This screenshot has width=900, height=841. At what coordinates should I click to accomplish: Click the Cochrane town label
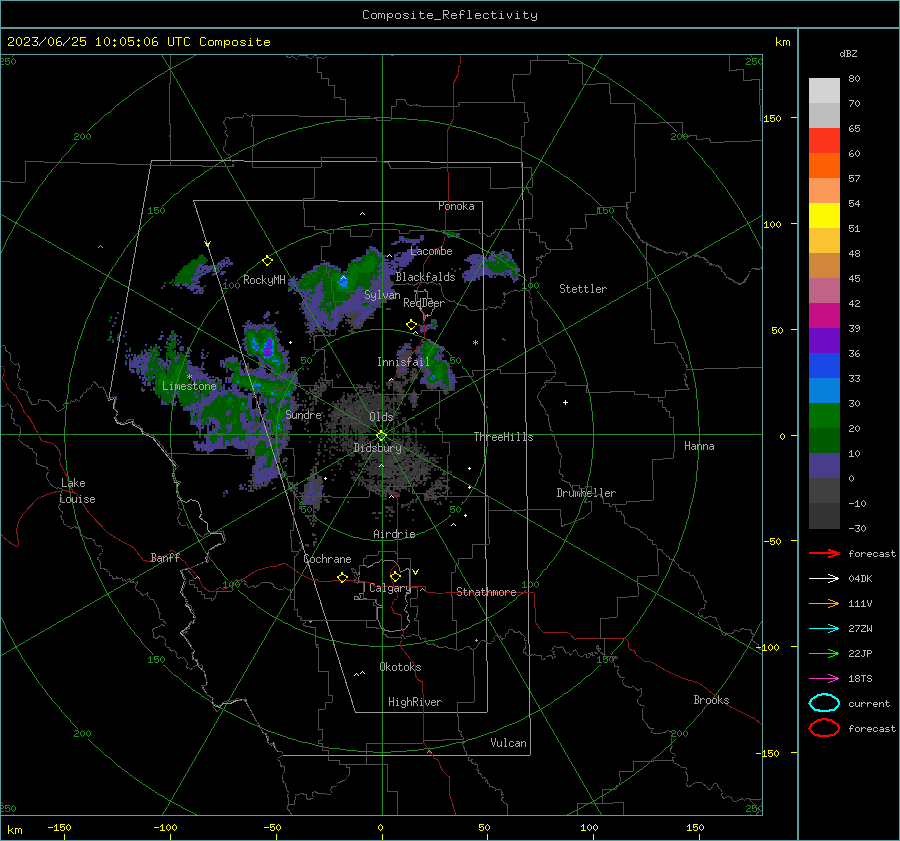pos(327,559)
